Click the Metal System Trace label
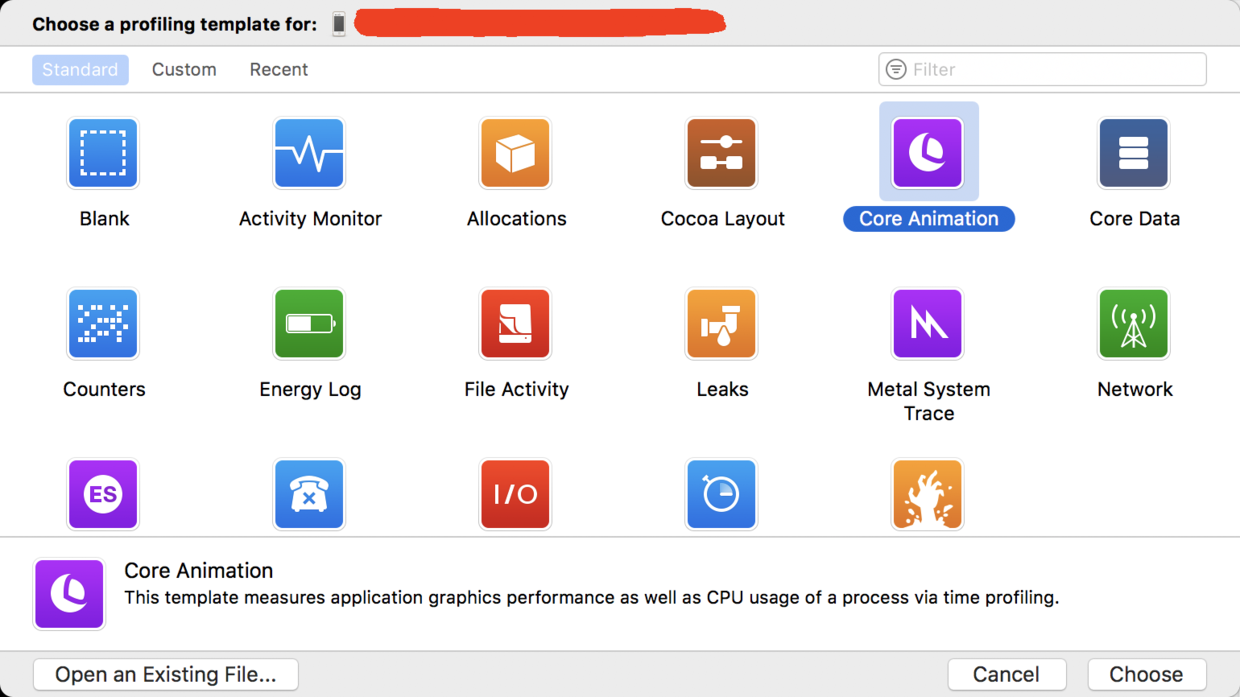Viewport: 1240px width, 697px height. click(x=929, y=401)
